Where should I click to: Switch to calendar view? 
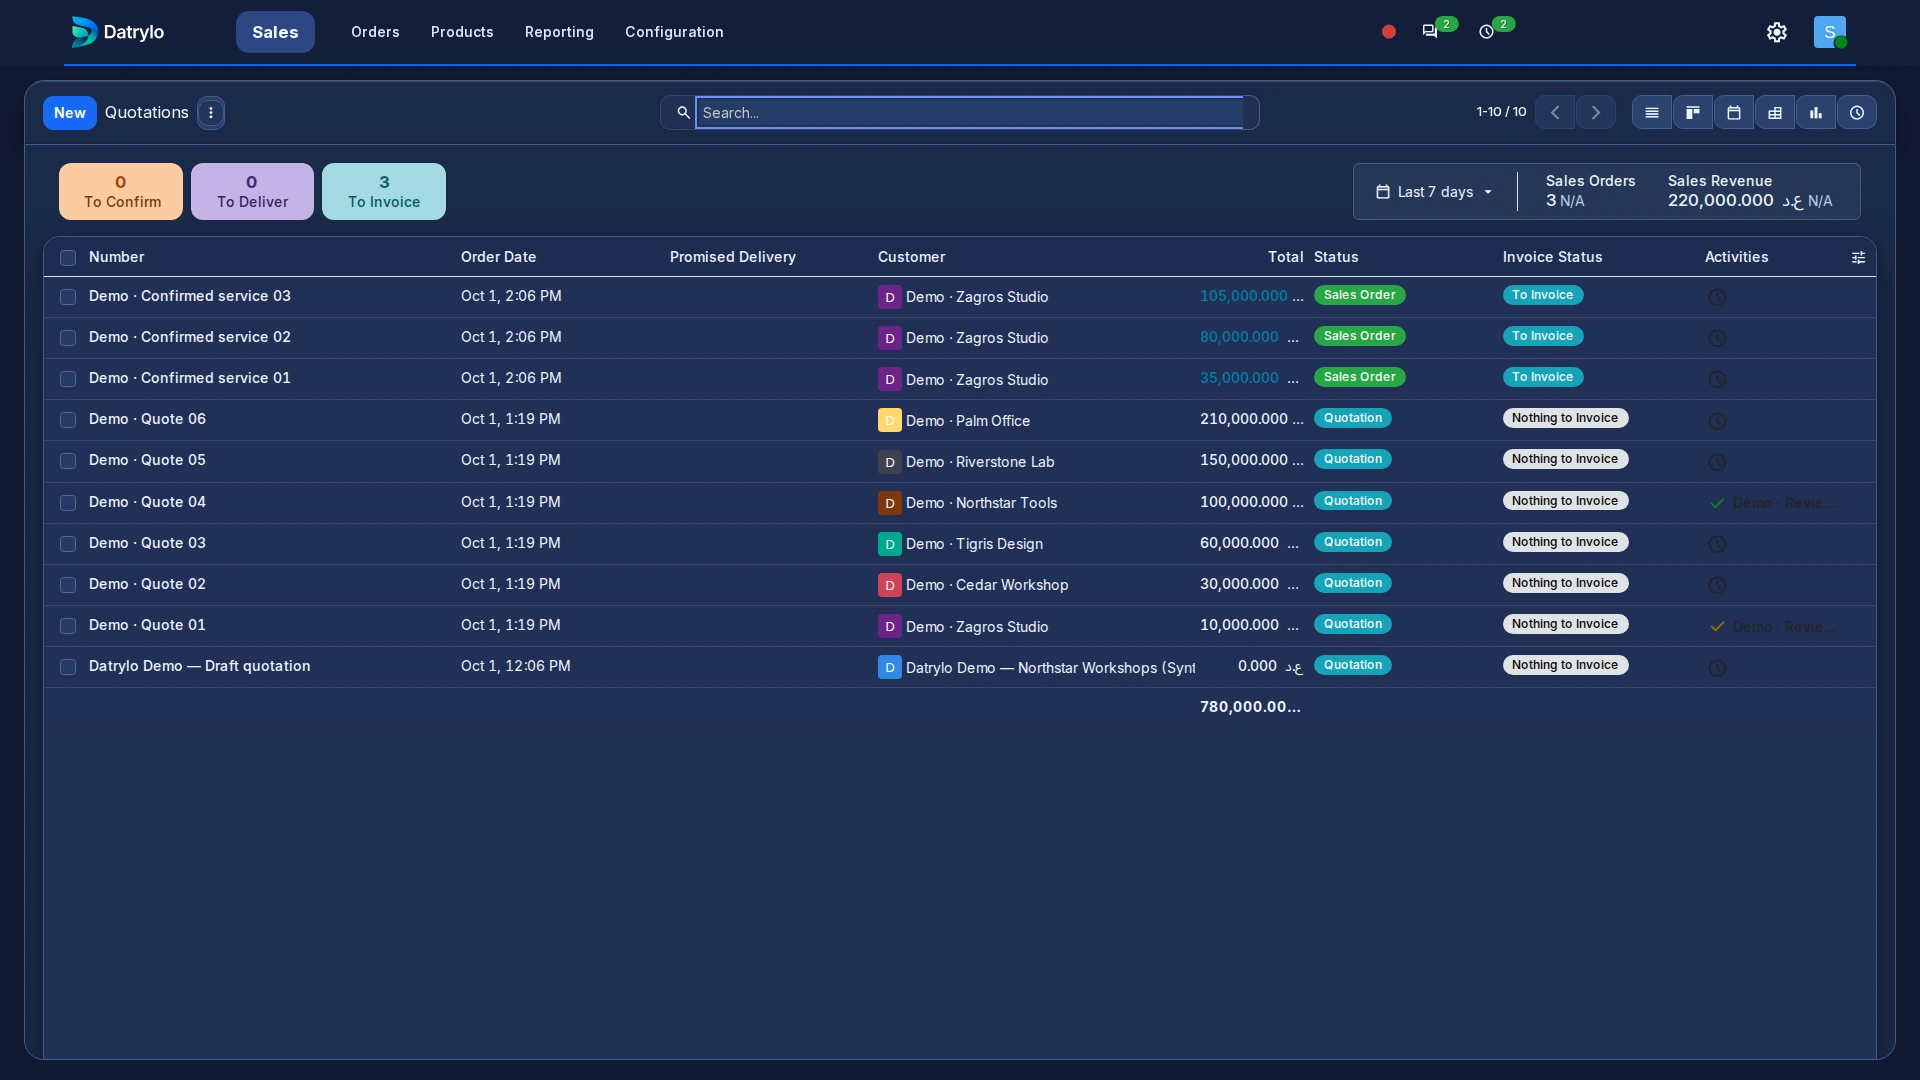pyautogui.click(x=1734, y=113)
